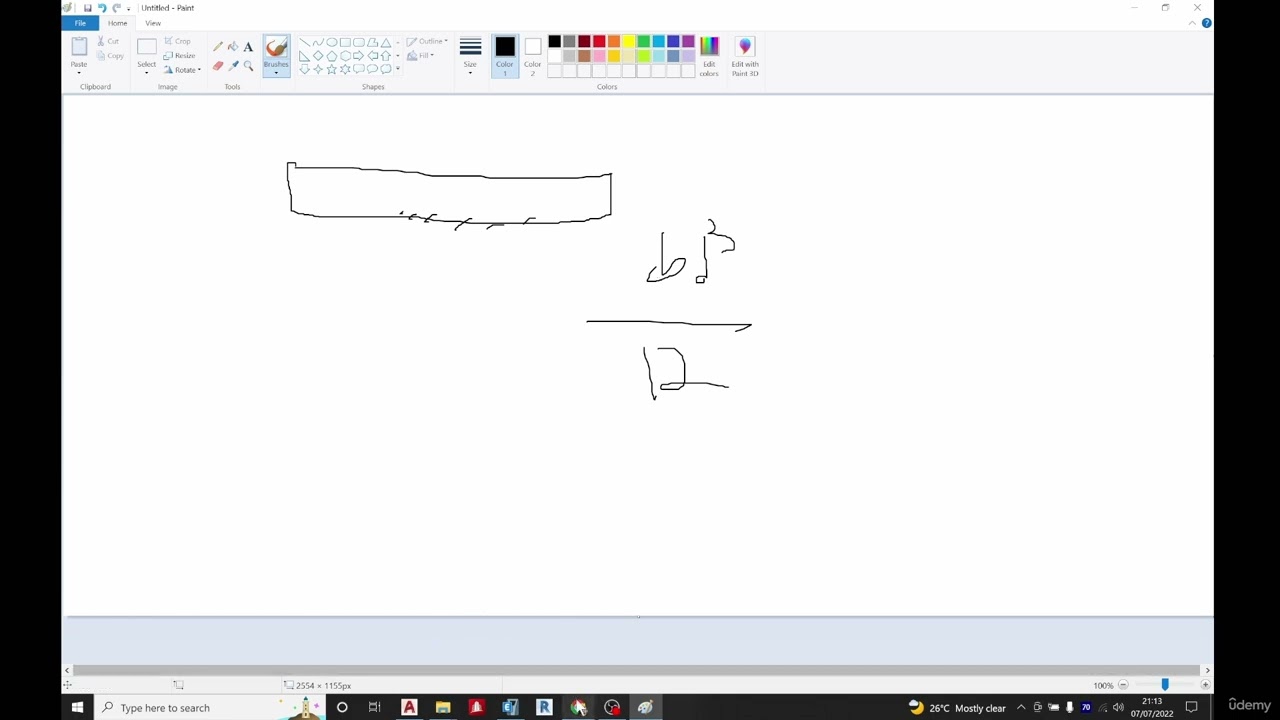Click the Copy icon
Image resolution: width=1280 pixels, height=720 pixels.
point(110,55)
